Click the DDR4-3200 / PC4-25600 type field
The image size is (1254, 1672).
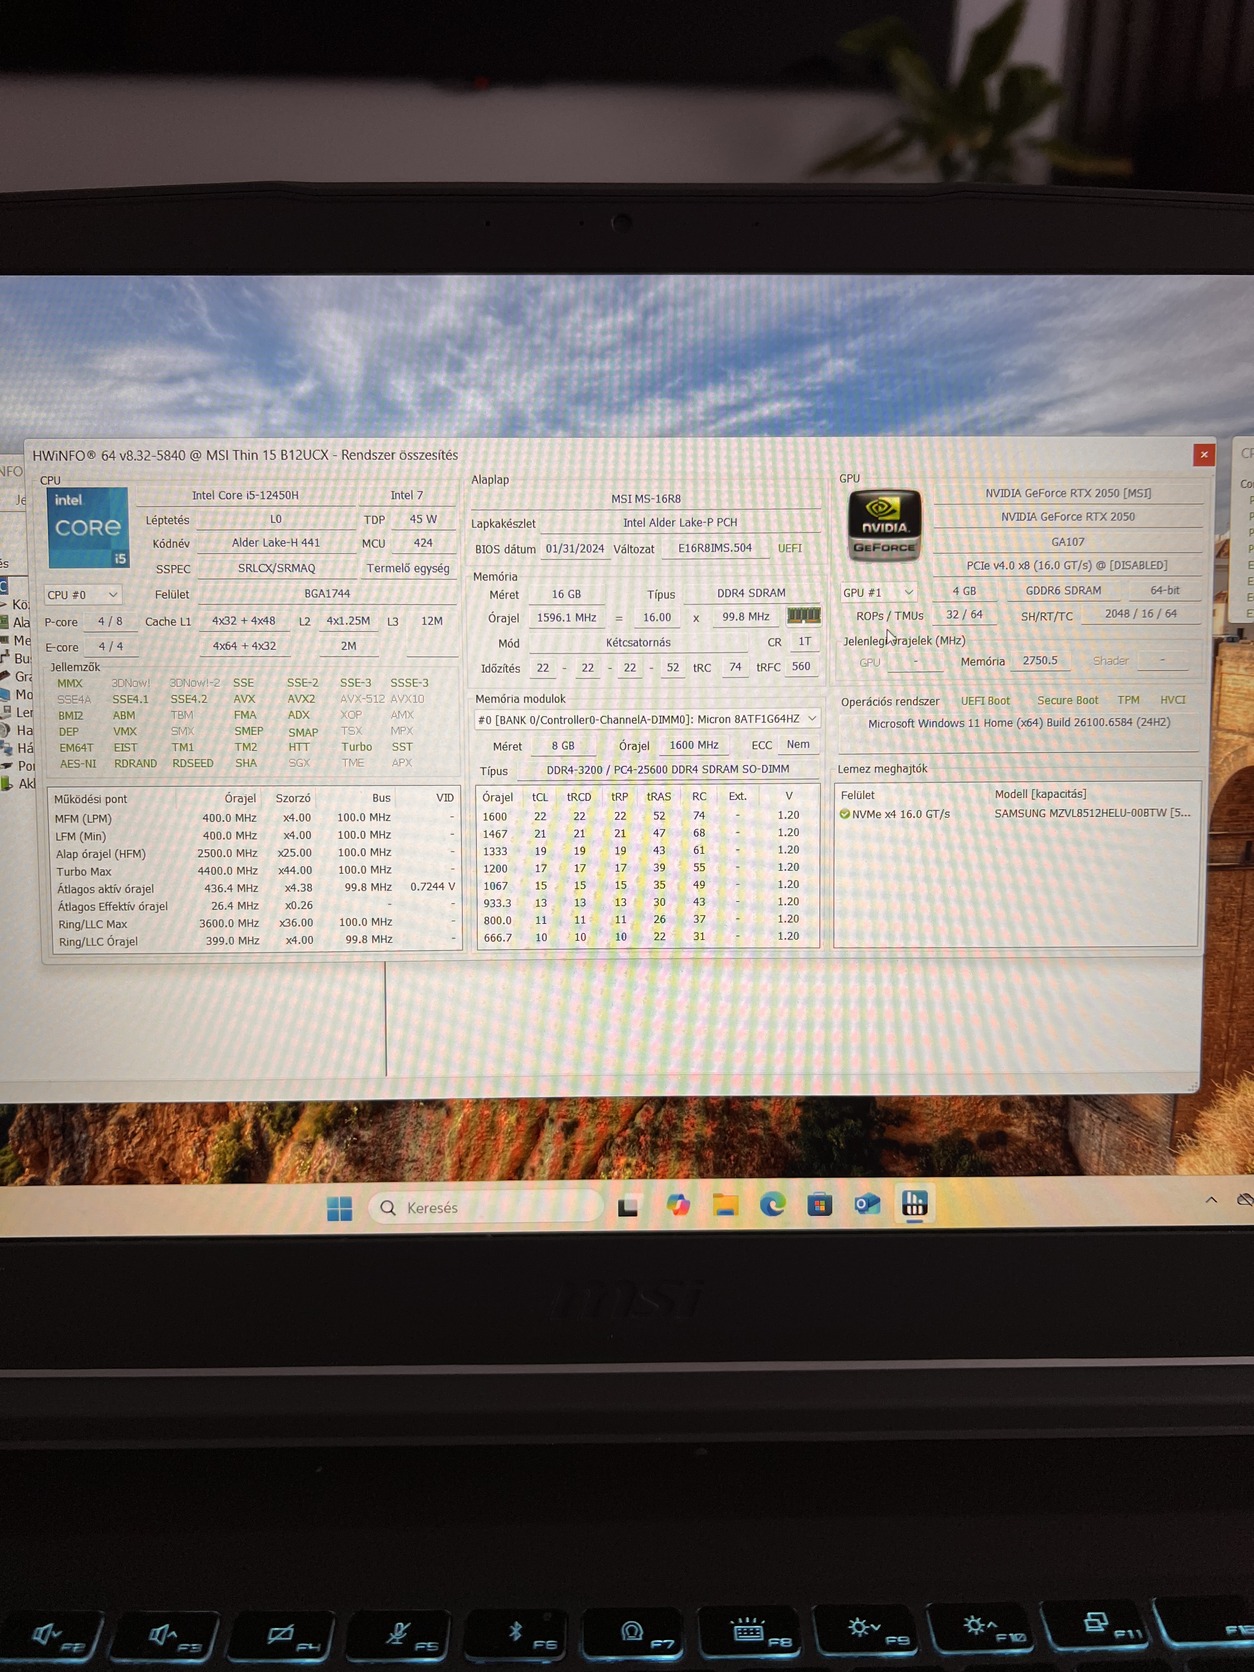pos(668,769)
